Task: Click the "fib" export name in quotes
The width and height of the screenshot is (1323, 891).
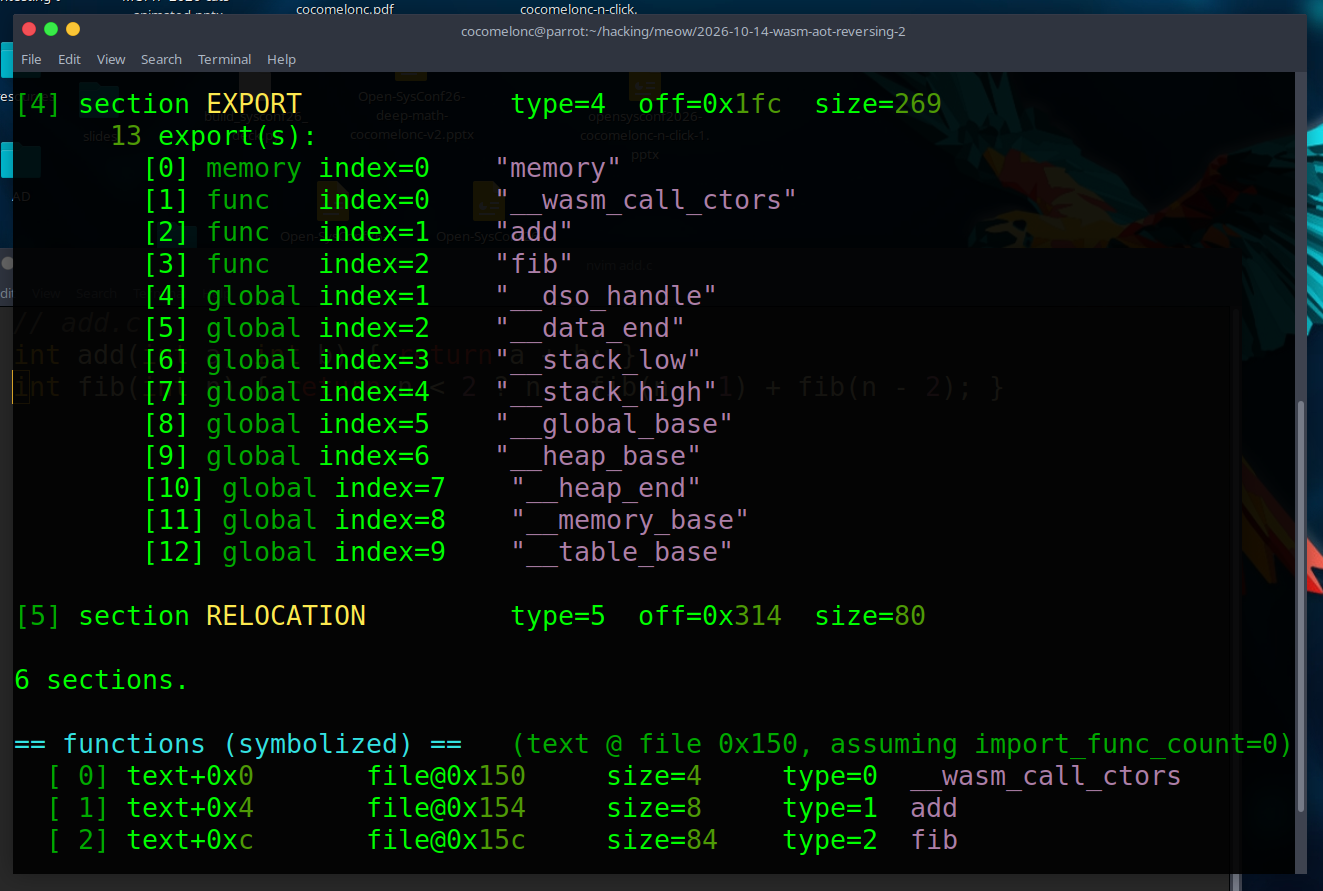Action: [534, 264]
